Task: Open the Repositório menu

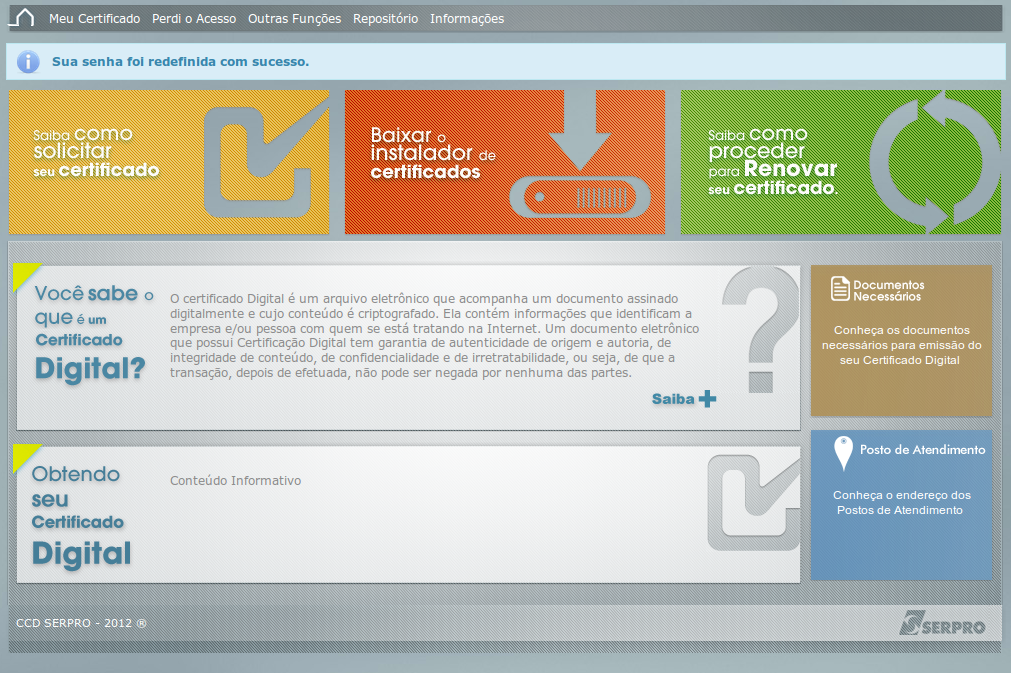Action: pyautogui.click(x=386, y=19)
